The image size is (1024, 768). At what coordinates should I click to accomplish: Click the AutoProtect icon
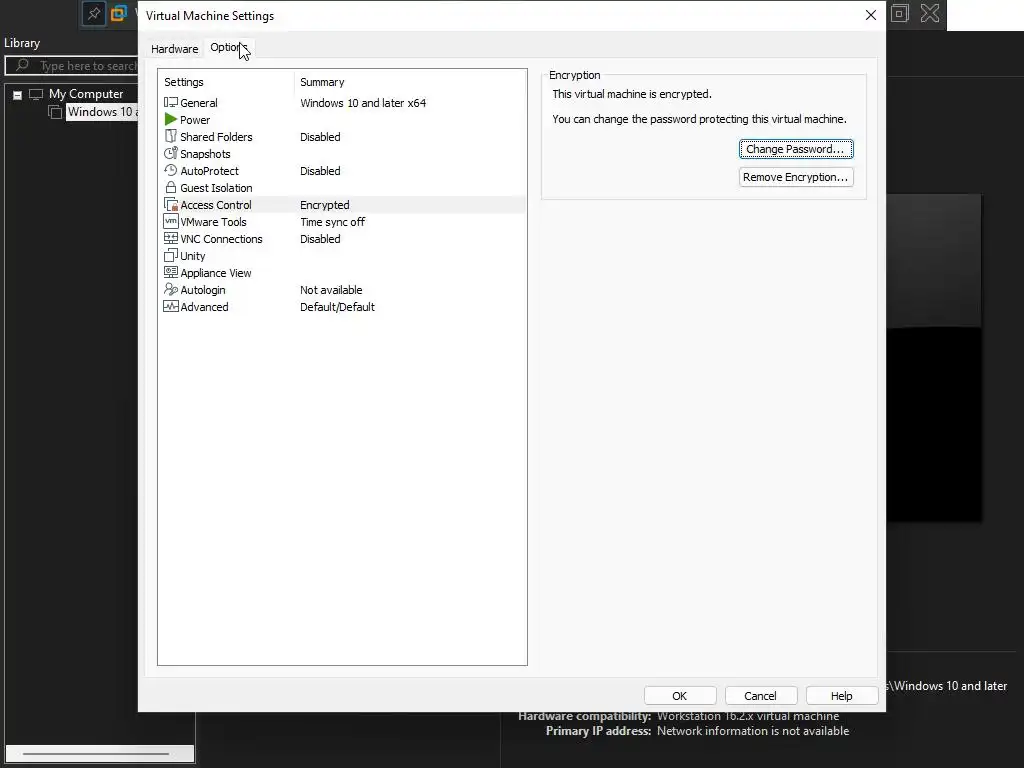(170, 170)
